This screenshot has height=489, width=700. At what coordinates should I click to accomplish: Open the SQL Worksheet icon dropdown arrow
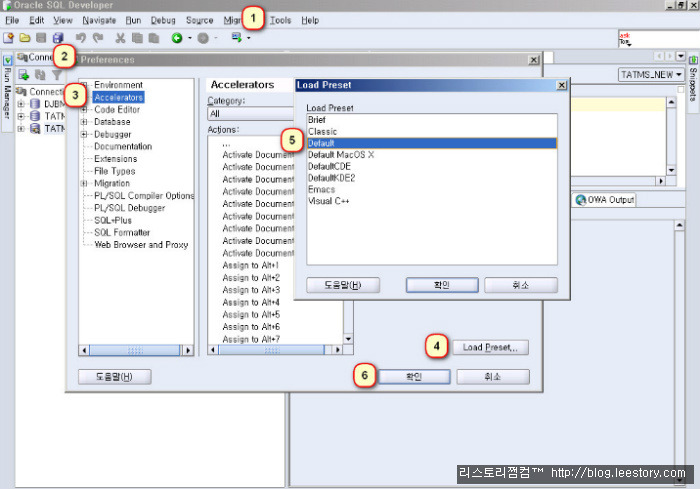point(249,38)
